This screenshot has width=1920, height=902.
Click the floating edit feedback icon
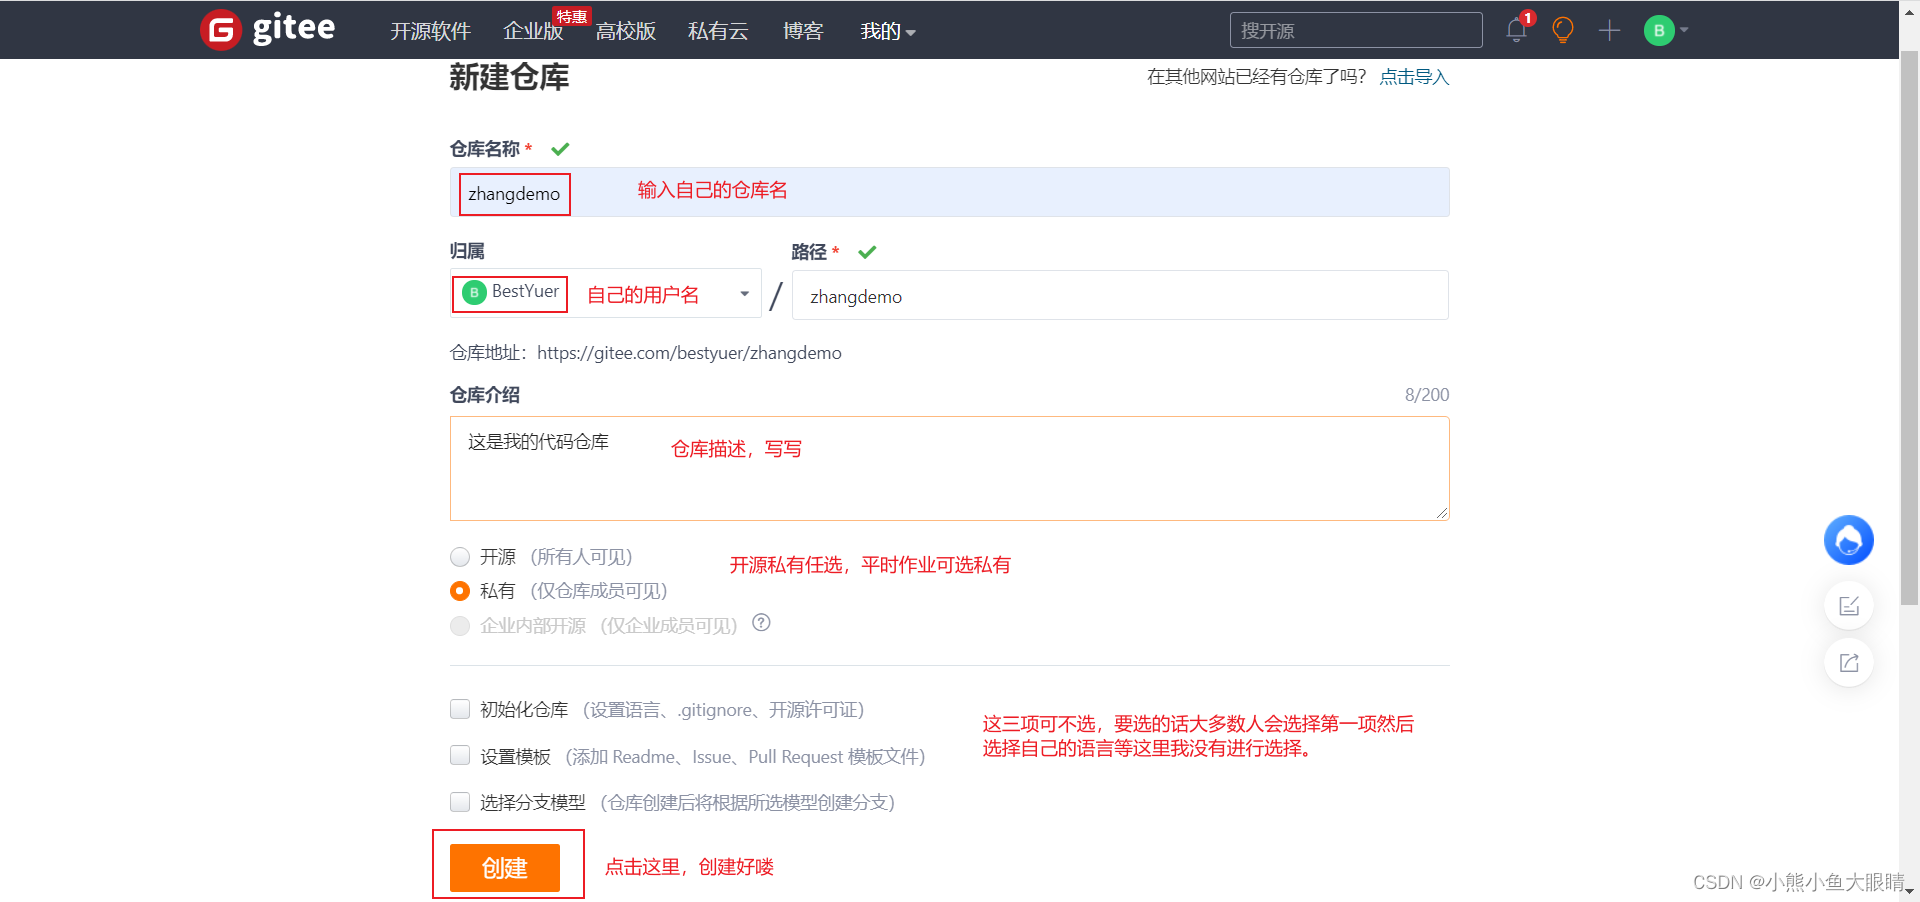[x=1849, y=606]
